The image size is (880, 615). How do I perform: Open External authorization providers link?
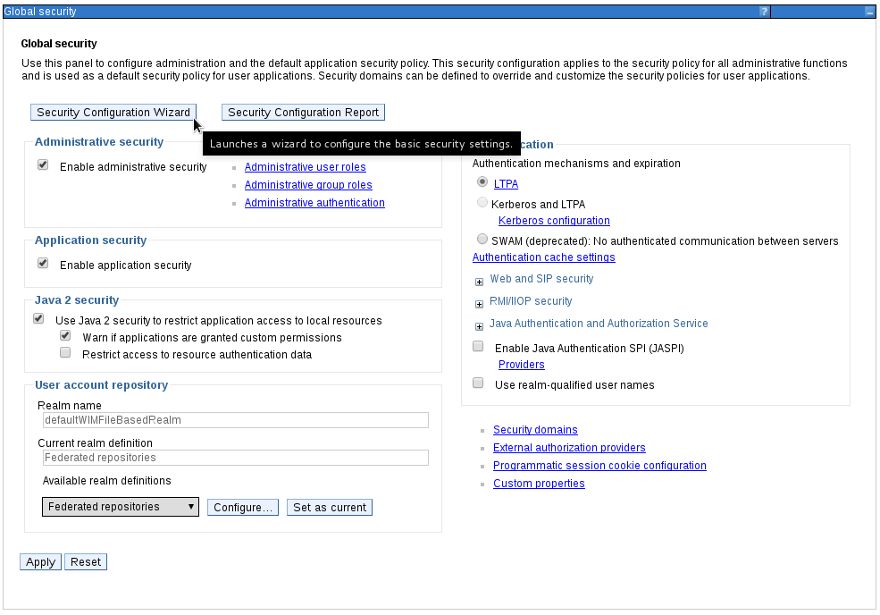(x=569, y=448)
